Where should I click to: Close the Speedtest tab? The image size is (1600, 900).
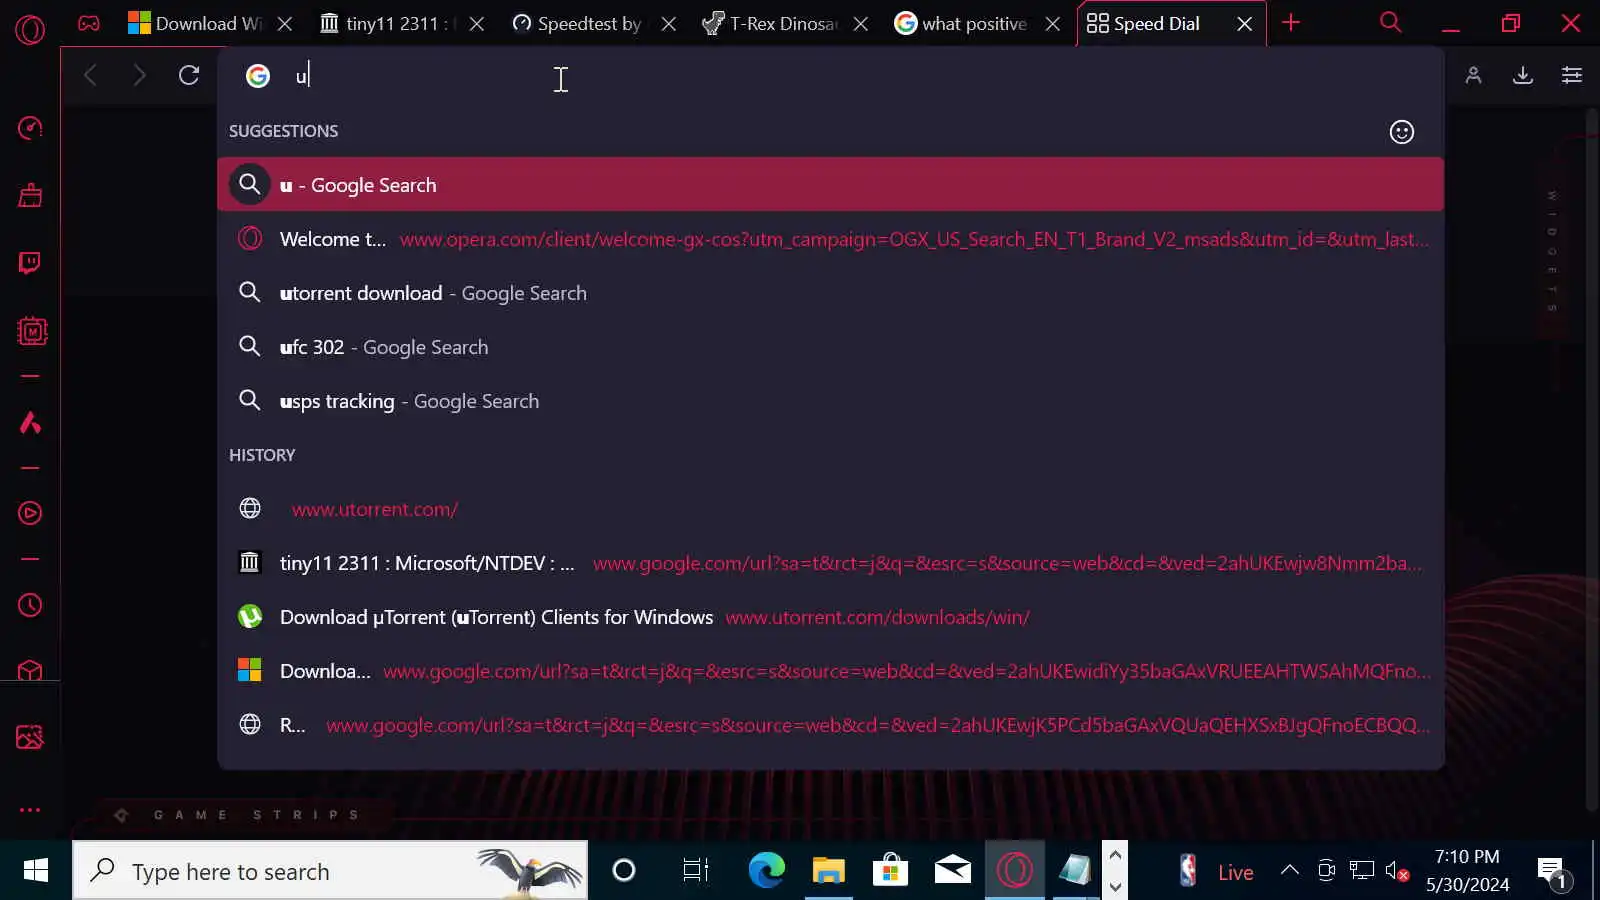(x=669, y=24)
